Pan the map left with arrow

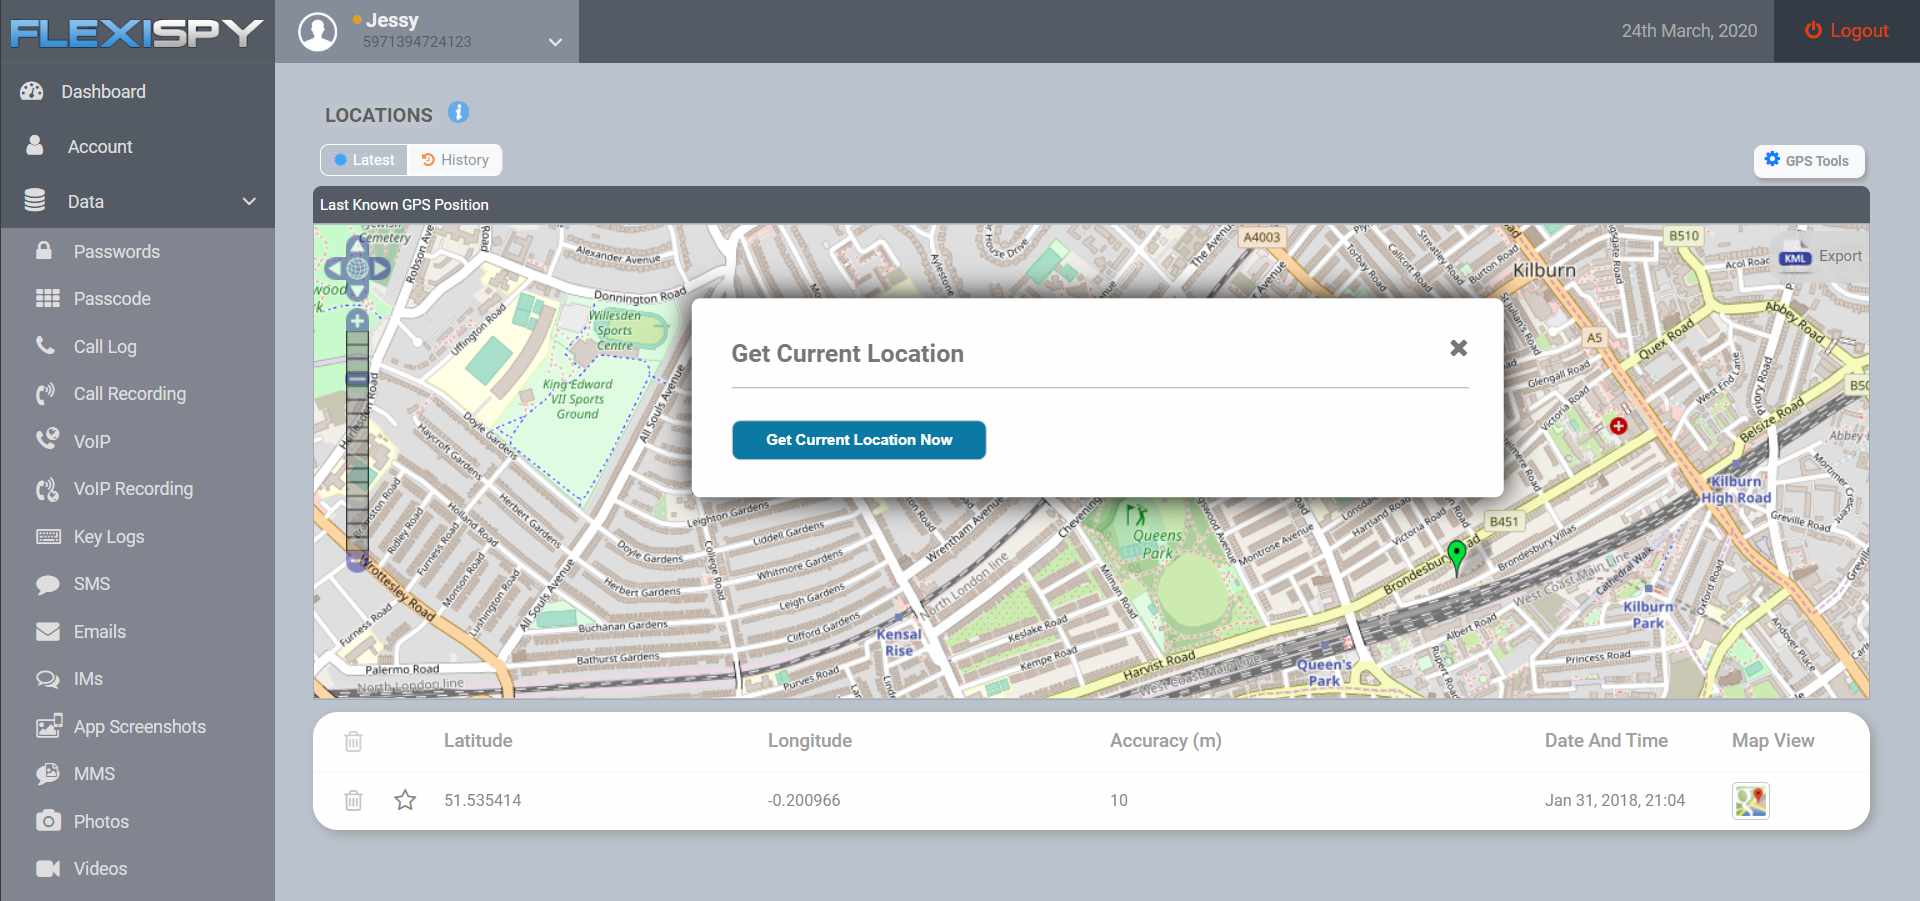tap(336, 268)
